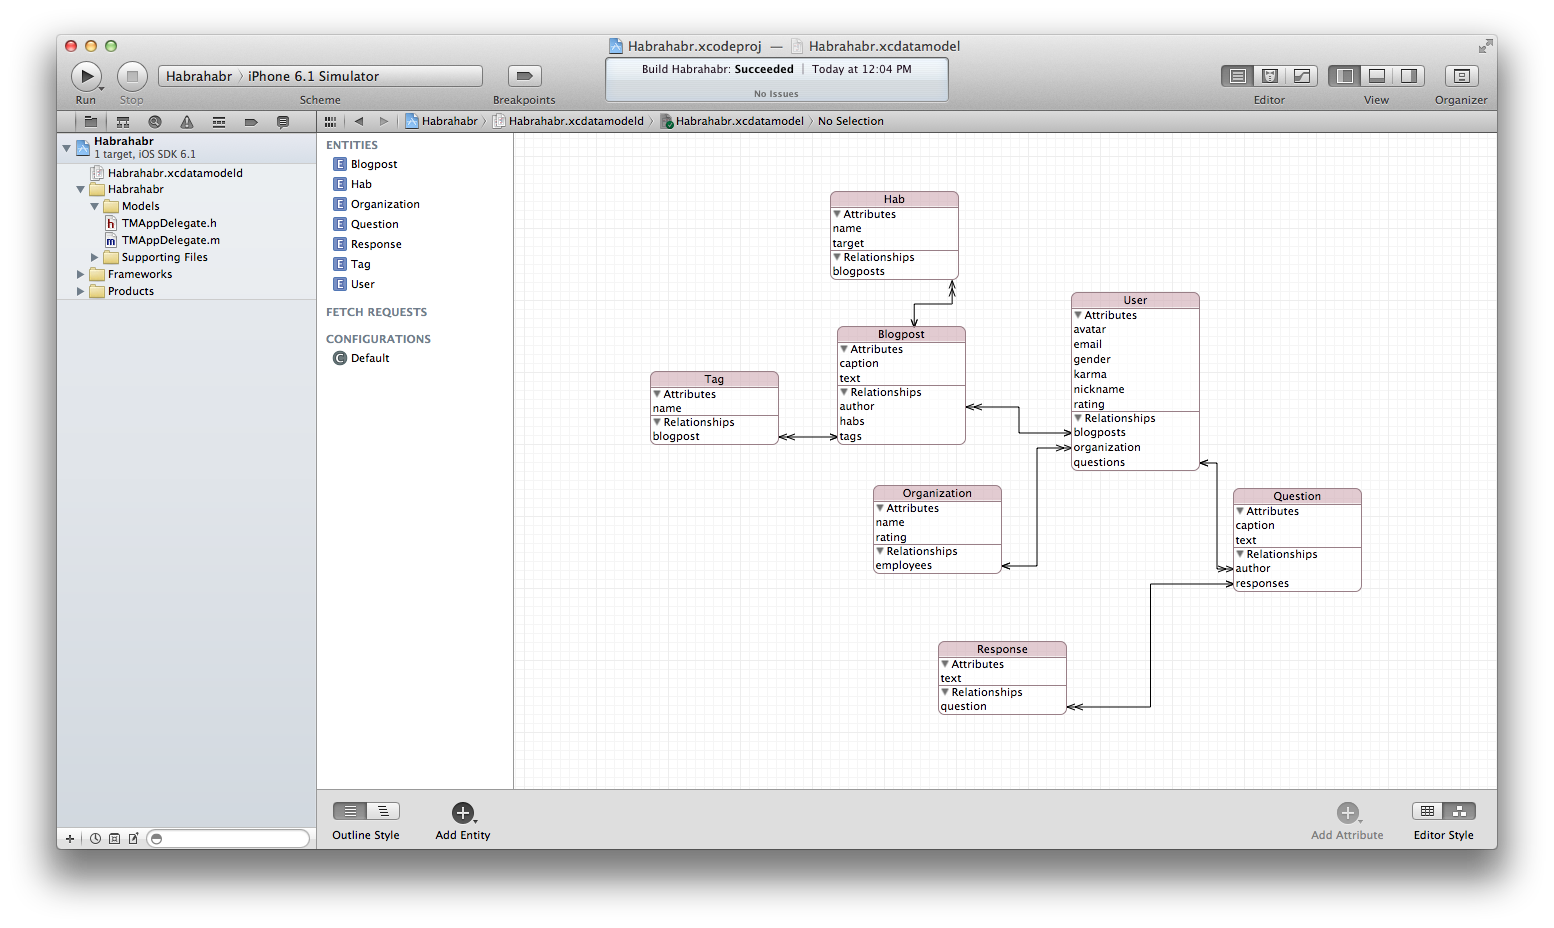This screenshot has height=928, width=1554.
Task: Show the Search navigator
Action: point(155,122)
